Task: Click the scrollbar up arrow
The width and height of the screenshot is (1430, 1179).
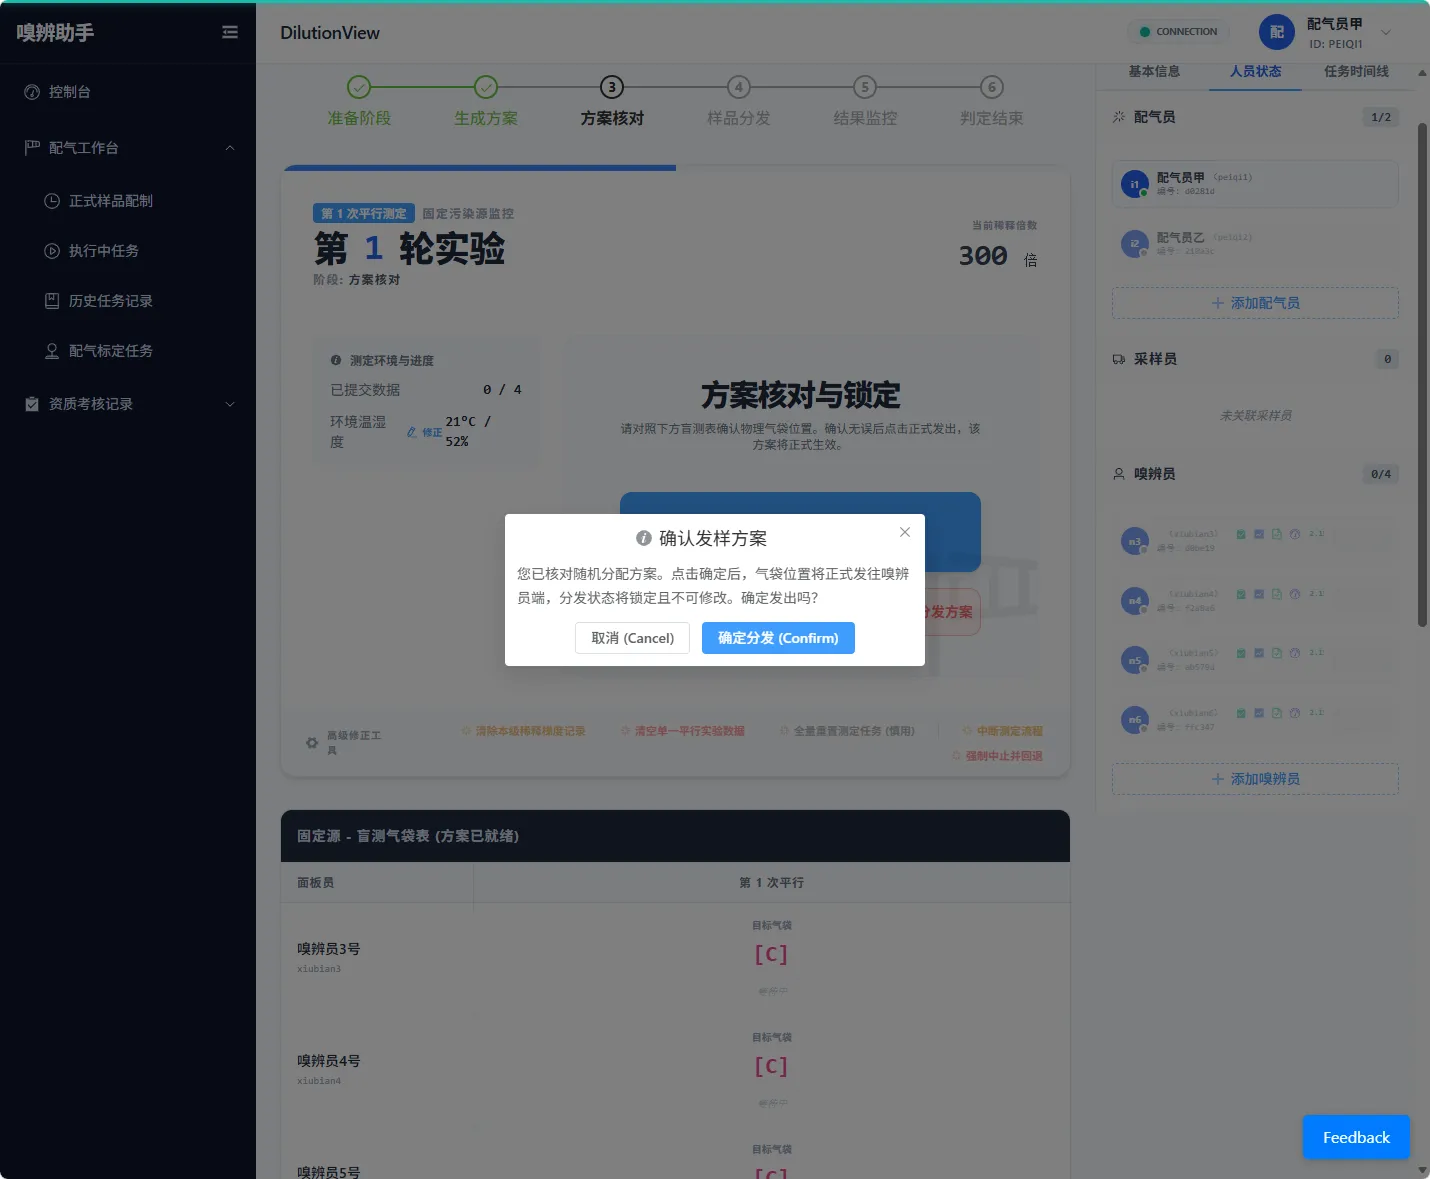Action: click(x=1422, y=72)
